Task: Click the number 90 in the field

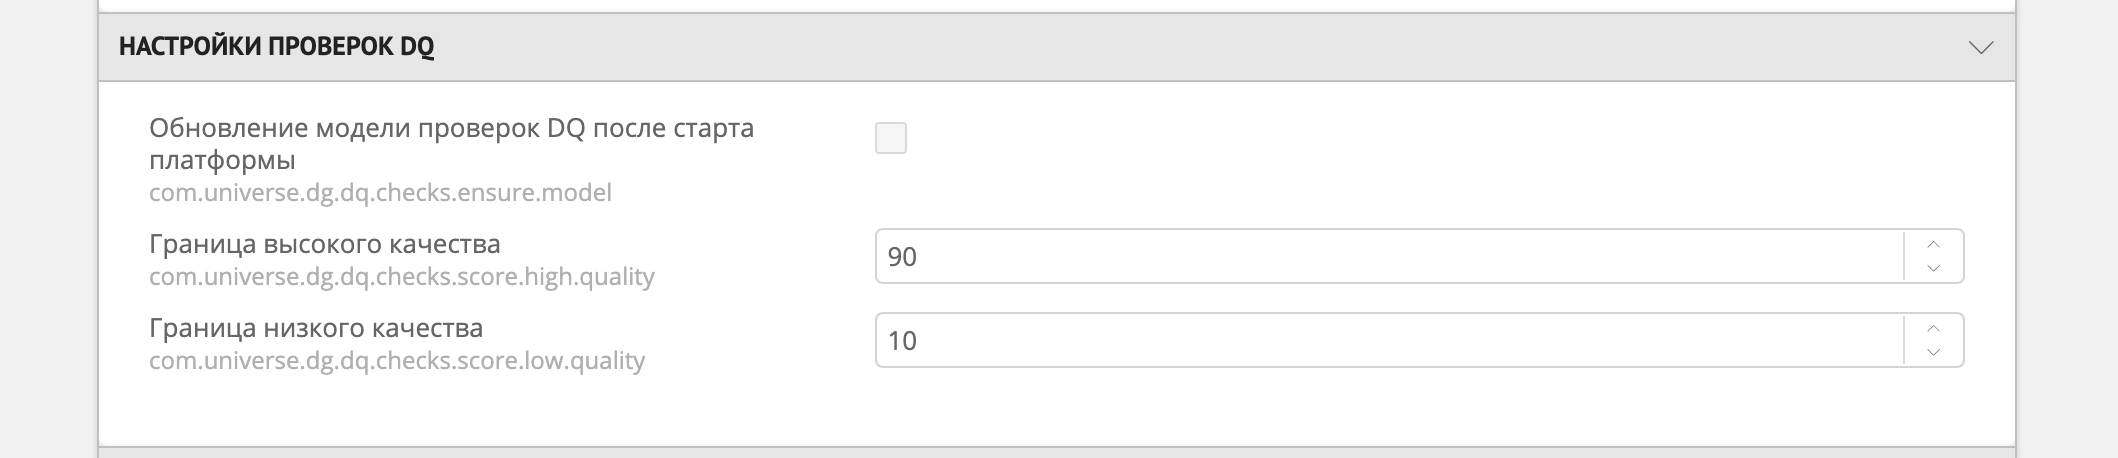Action: pyautogui.click(x=902, y=257)
